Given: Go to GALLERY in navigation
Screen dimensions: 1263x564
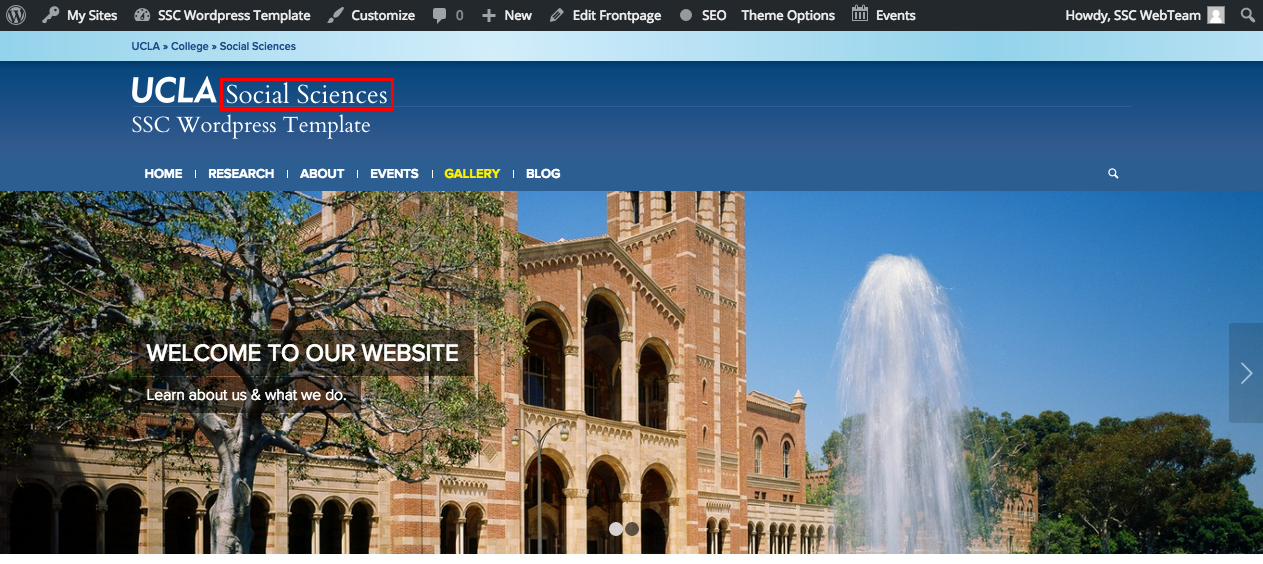Looking at the screenshot, I should (x=472, y=173).
